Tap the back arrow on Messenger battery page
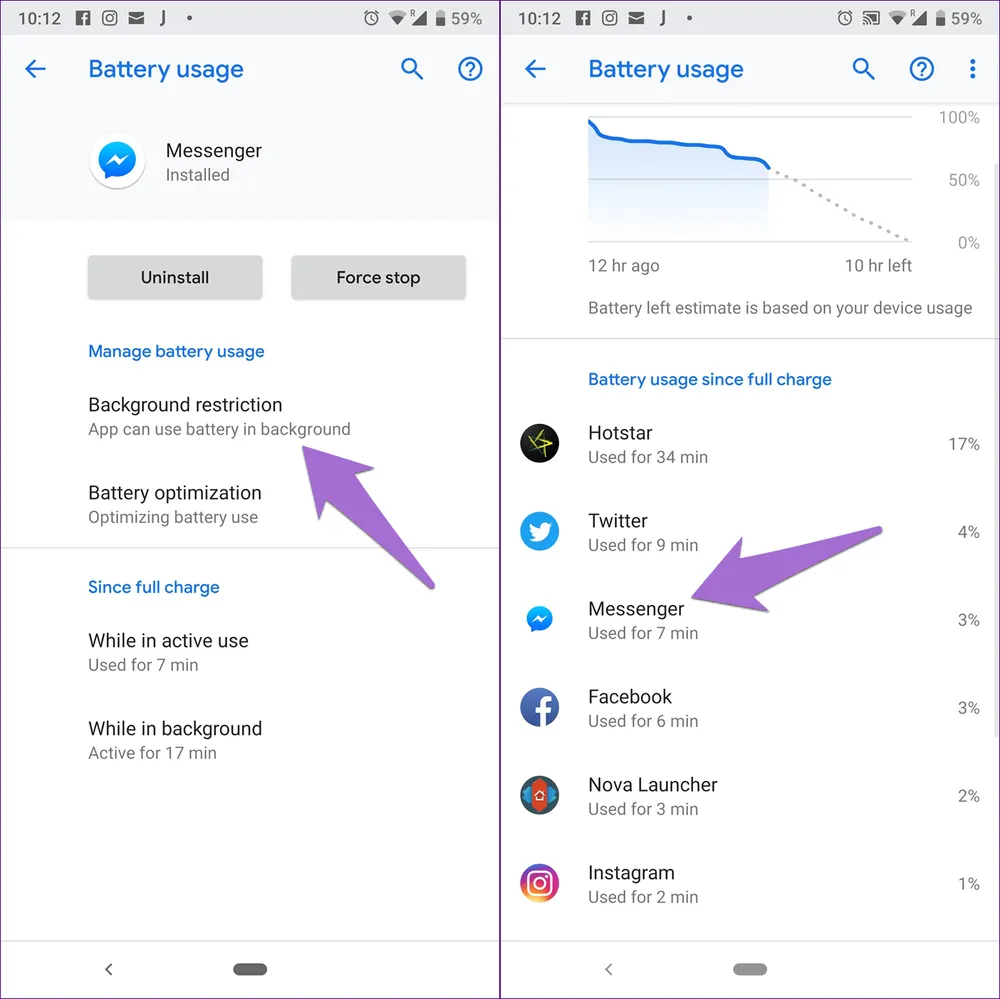Viewport: 1000px width, 999px height. tap(35, 69)
